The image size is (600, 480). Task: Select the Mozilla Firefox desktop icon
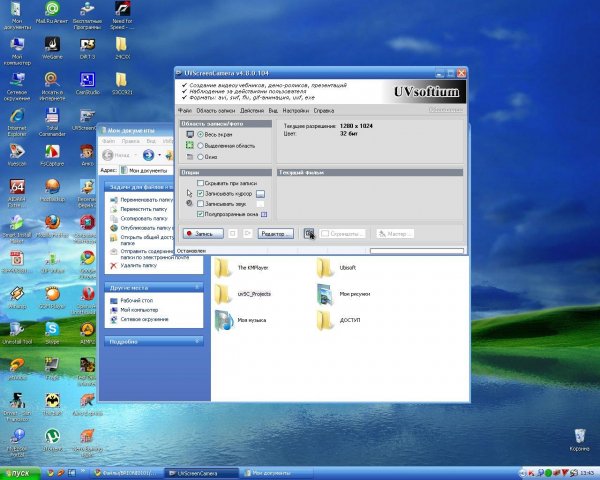pos(52,227)
